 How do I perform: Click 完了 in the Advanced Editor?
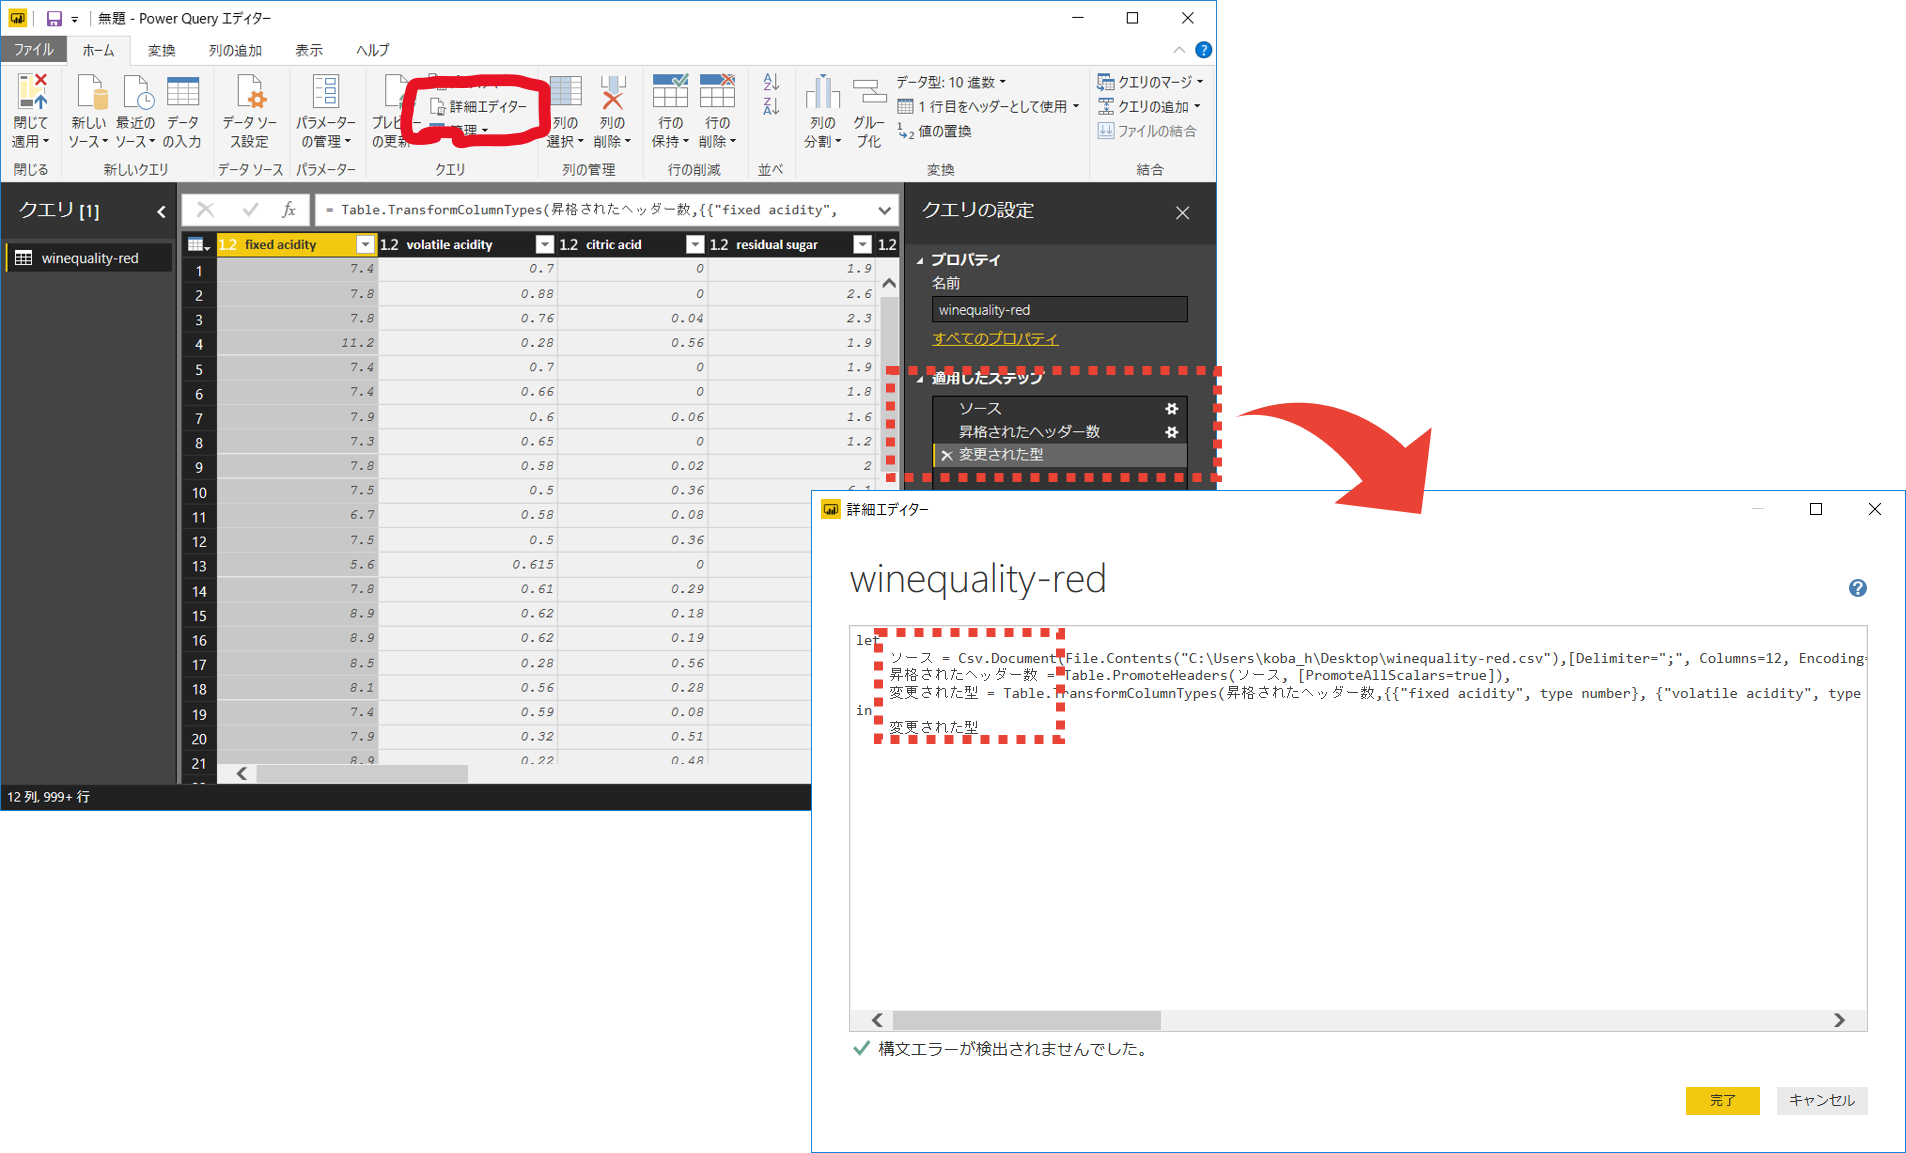tap(1722, 1100)
